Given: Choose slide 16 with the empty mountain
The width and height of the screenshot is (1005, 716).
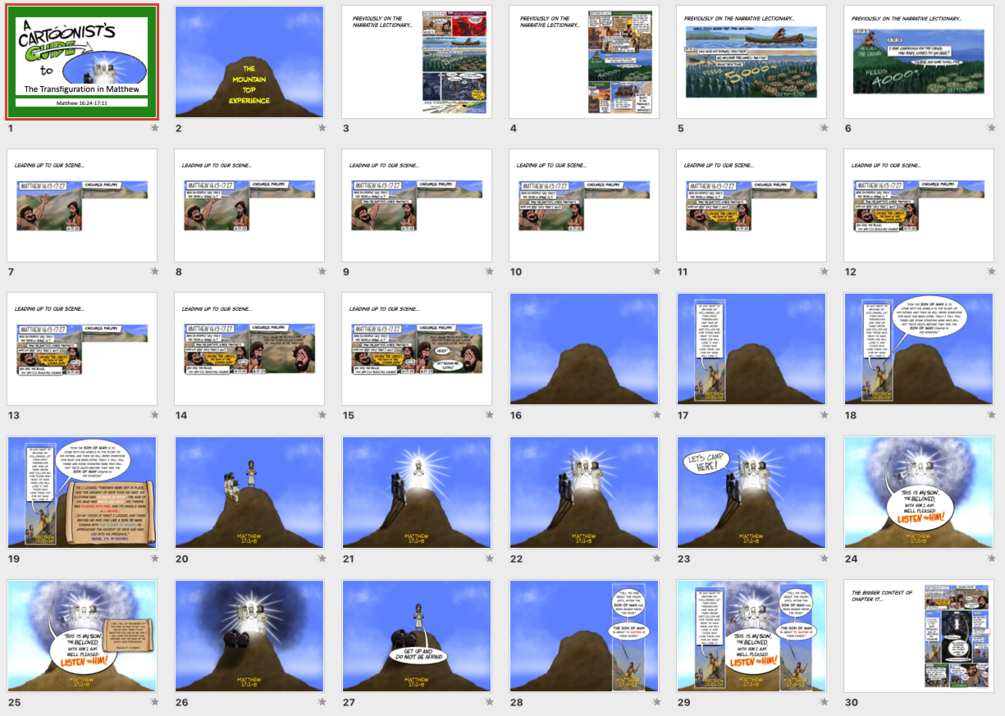Looking at the screenshot, I should coord(584,349).
